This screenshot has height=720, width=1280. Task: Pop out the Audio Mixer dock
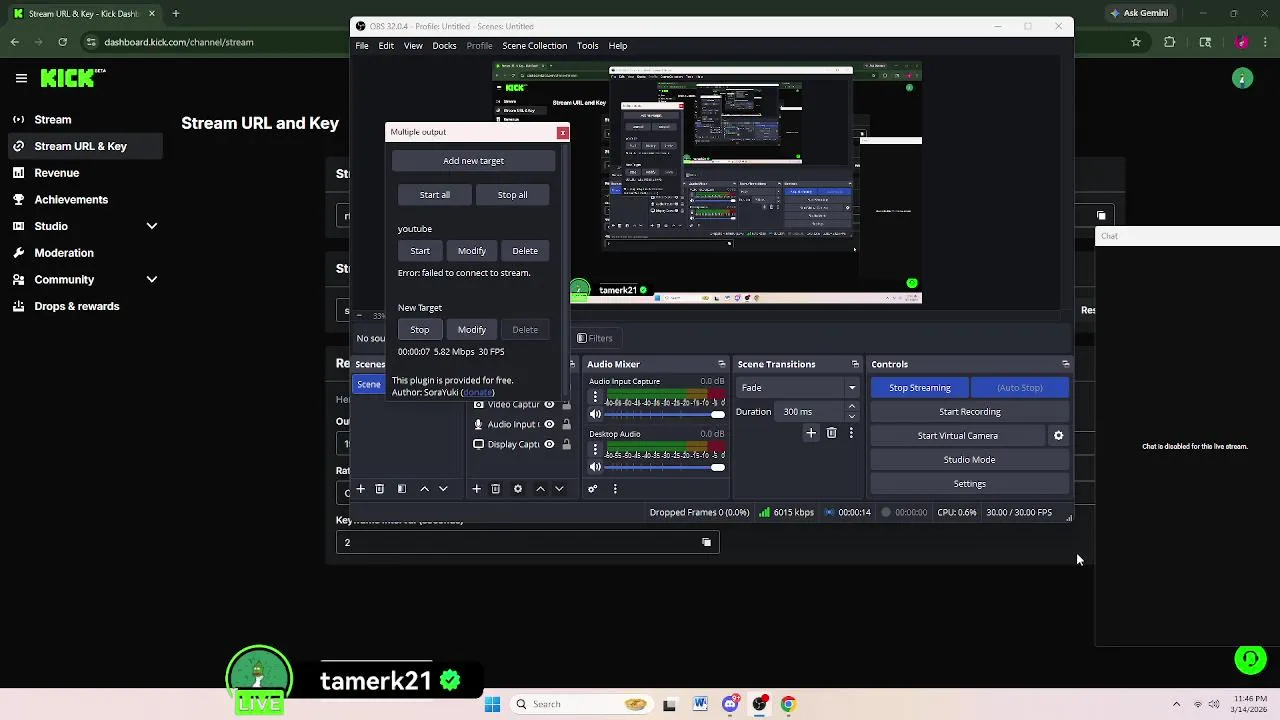pos(721,364)
